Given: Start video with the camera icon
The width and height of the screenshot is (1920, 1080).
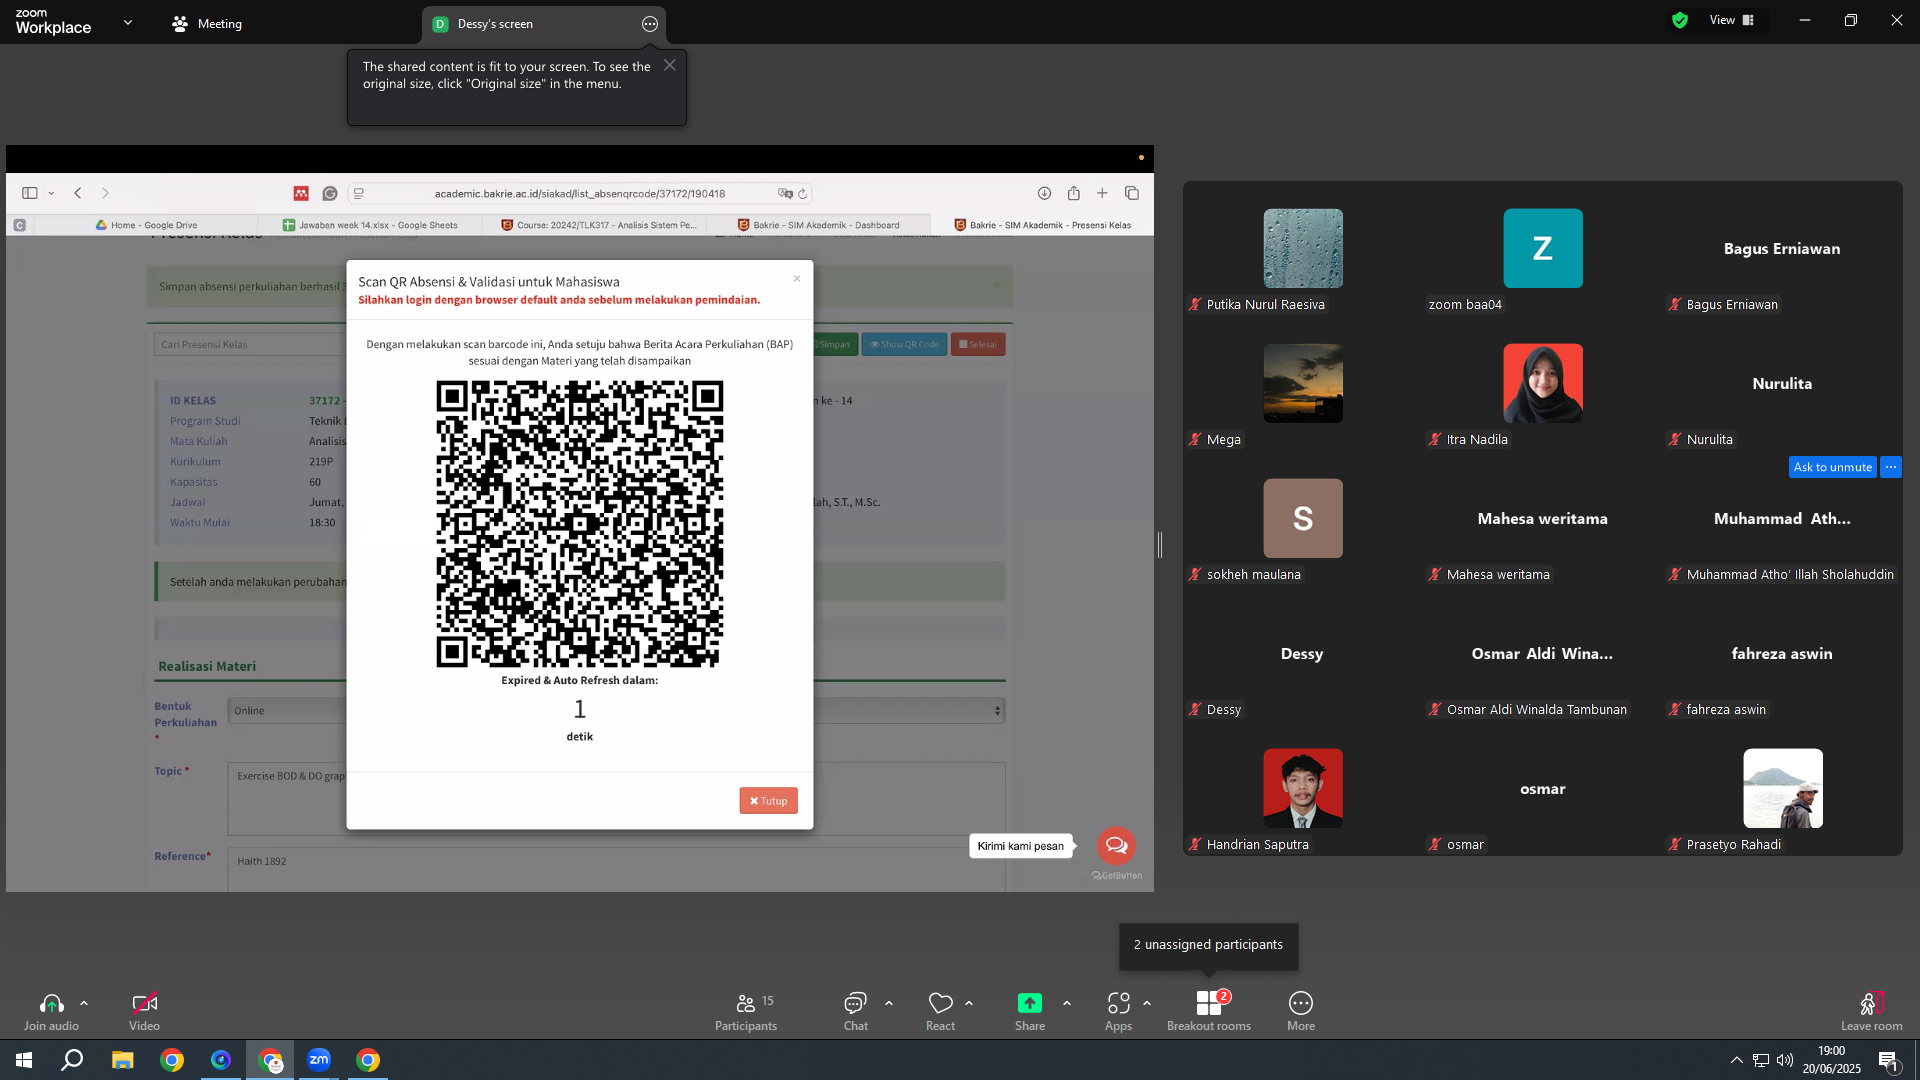Looking at the screenshot, I should (144, 1003).
